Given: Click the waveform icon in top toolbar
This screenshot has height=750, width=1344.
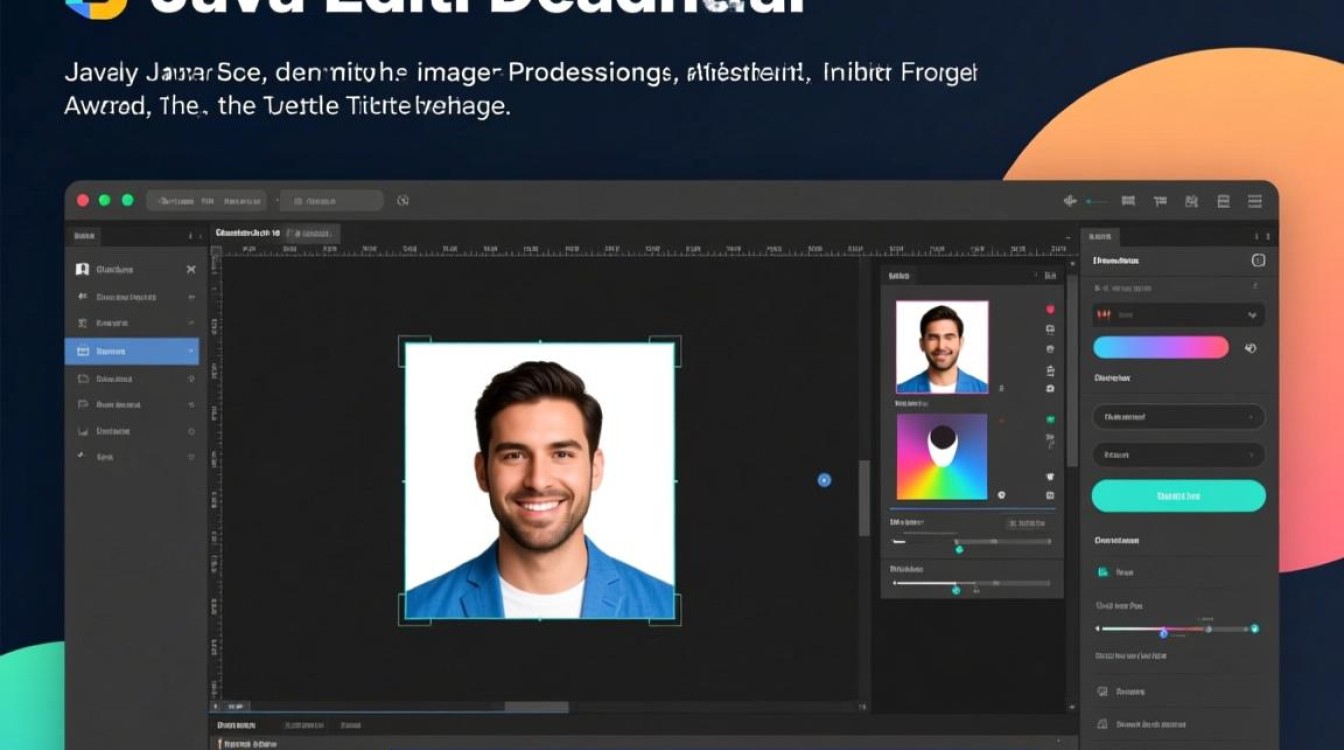Looking at the screenshot, I should [1070, 201].
